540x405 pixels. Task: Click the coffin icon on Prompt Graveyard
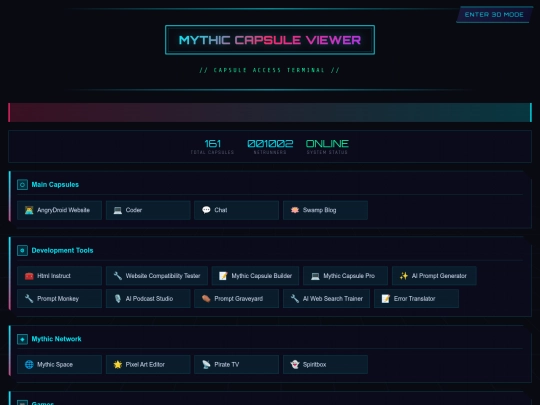206,299
